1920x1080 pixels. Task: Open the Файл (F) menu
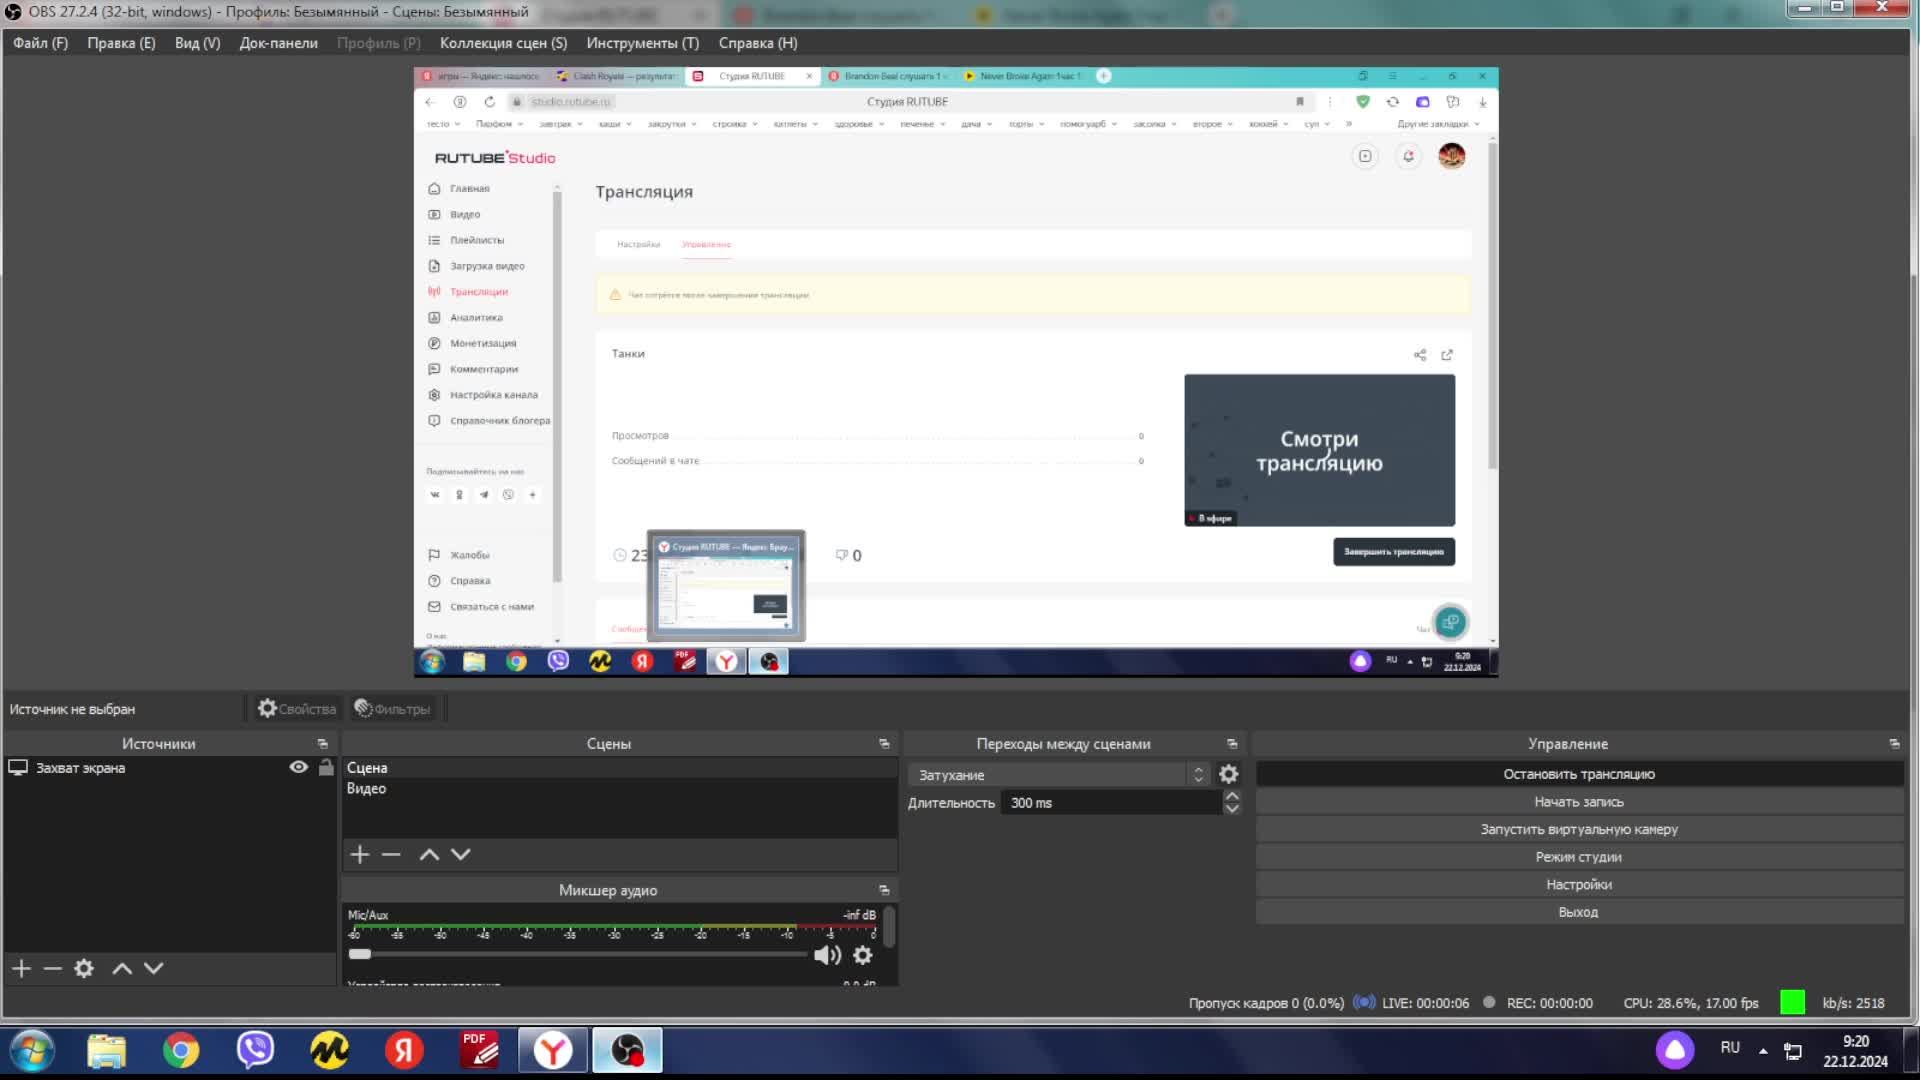[40, 43]
